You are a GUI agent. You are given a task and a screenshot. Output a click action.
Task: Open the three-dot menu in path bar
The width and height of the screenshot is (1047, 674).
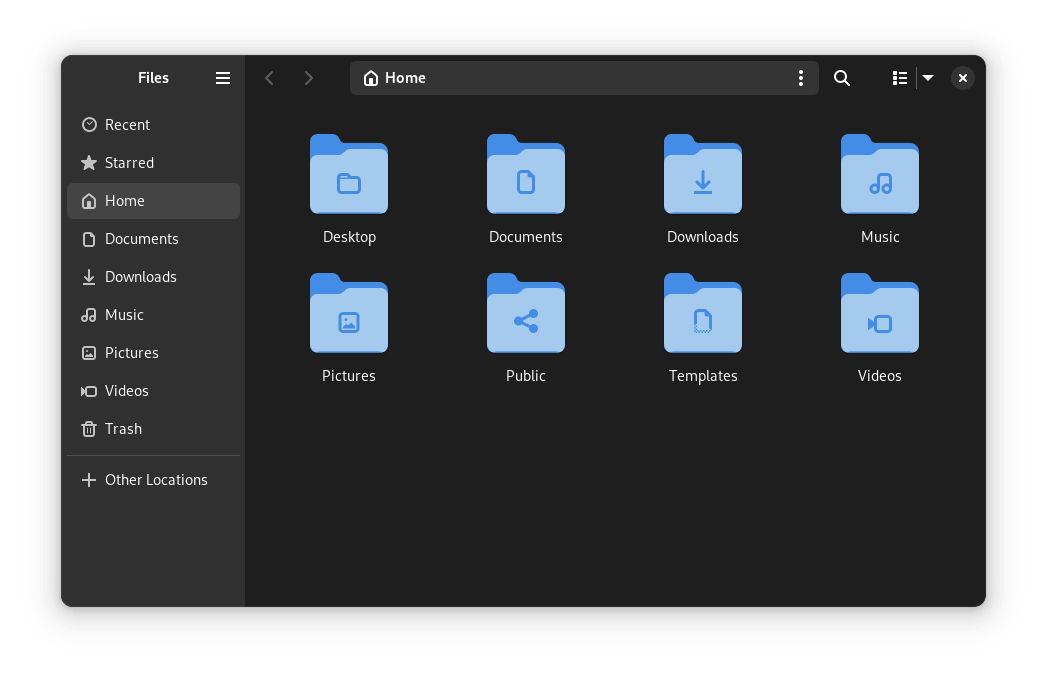point(800,78)
